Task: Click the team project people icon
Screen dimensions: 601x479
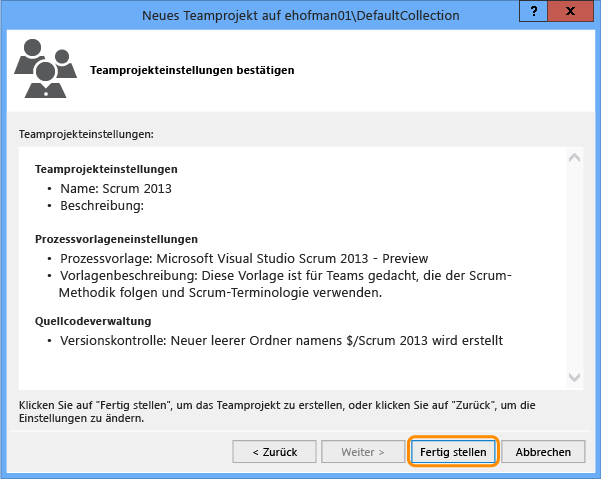Action: (46, 69)
